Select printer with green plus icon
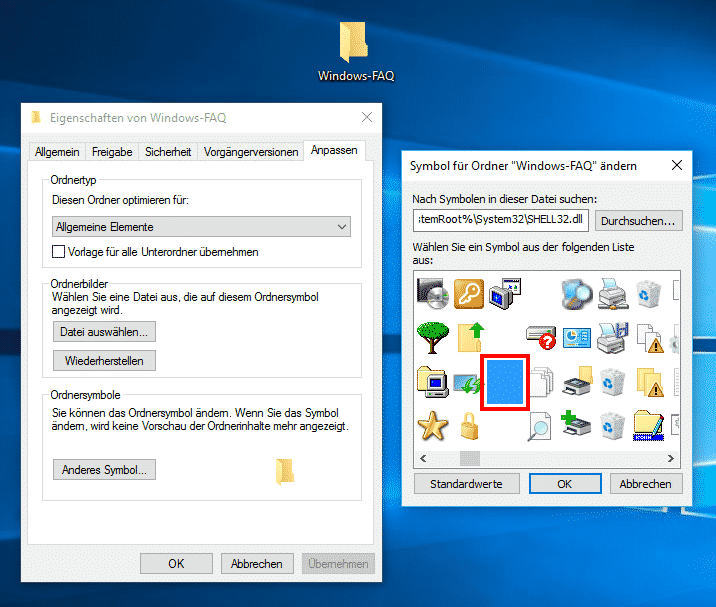 pyautogui.click(x=576, y=423)
